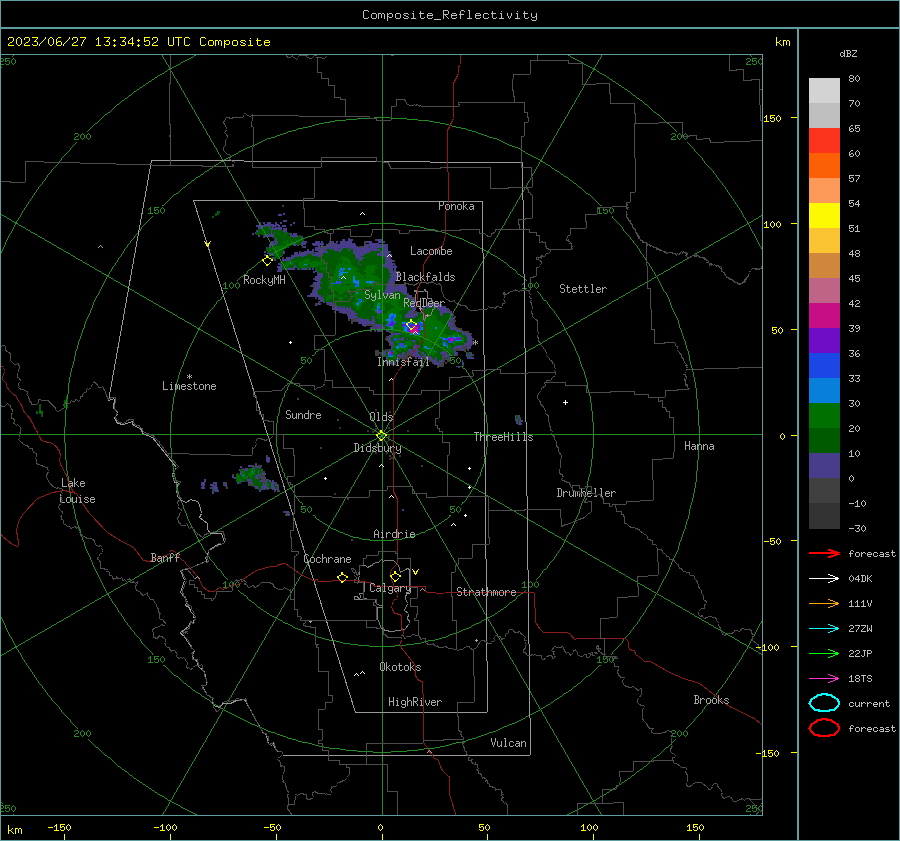The height and width of the screenshot is (841, 900).
Task: Click the Limestone label
Action: [x=189, y=386]
